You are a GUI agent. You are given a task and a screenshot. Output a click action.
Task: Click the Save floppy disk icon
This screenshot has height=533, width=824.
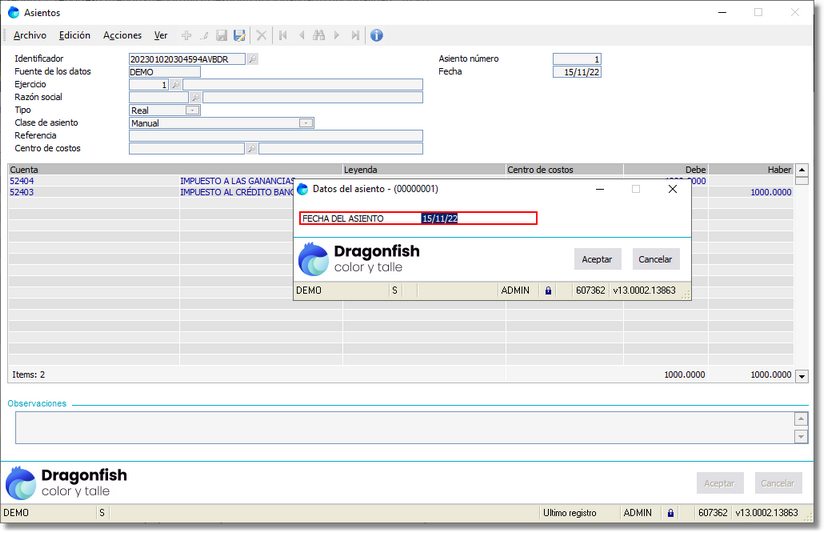(222, 35)
